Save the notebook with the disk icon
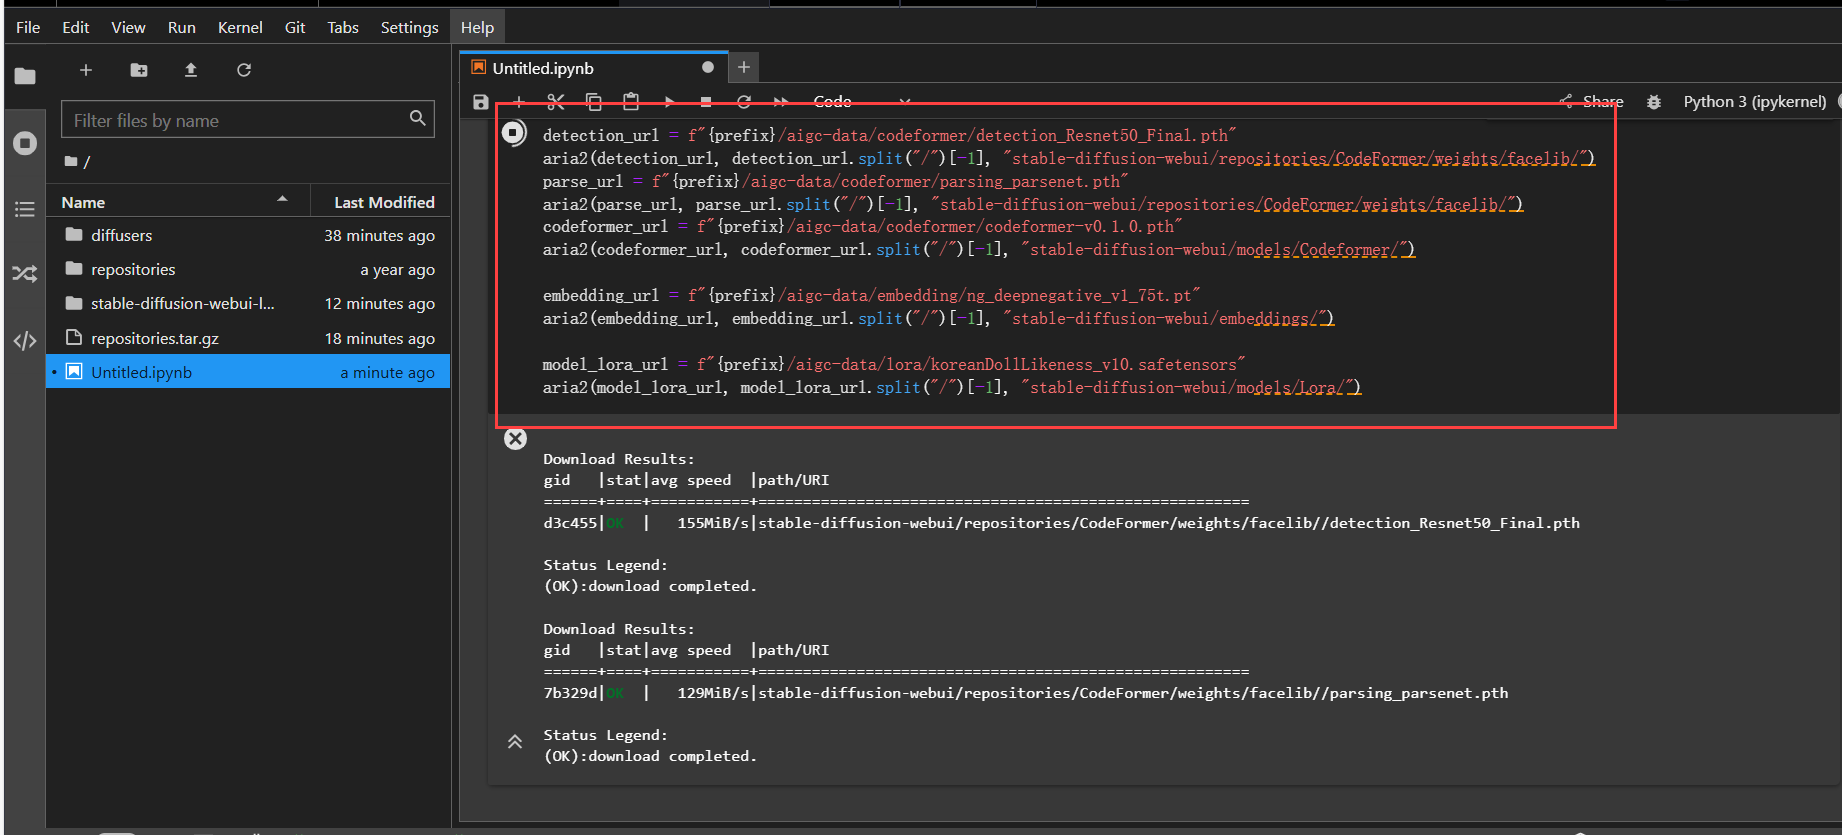This screenshot has height=835, width=1842. (x=481, y=102)
